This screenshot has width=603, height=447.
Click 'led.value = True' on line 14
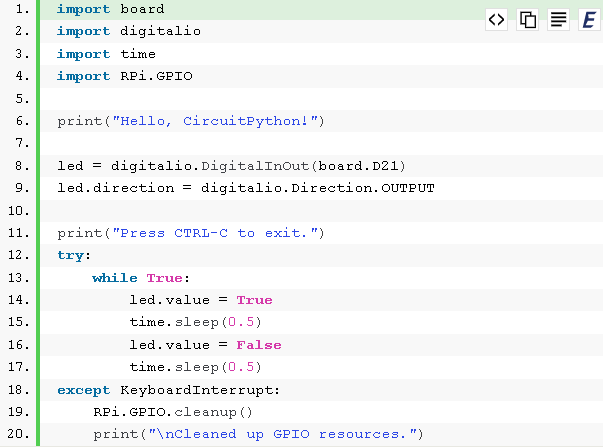coord(201,300)
